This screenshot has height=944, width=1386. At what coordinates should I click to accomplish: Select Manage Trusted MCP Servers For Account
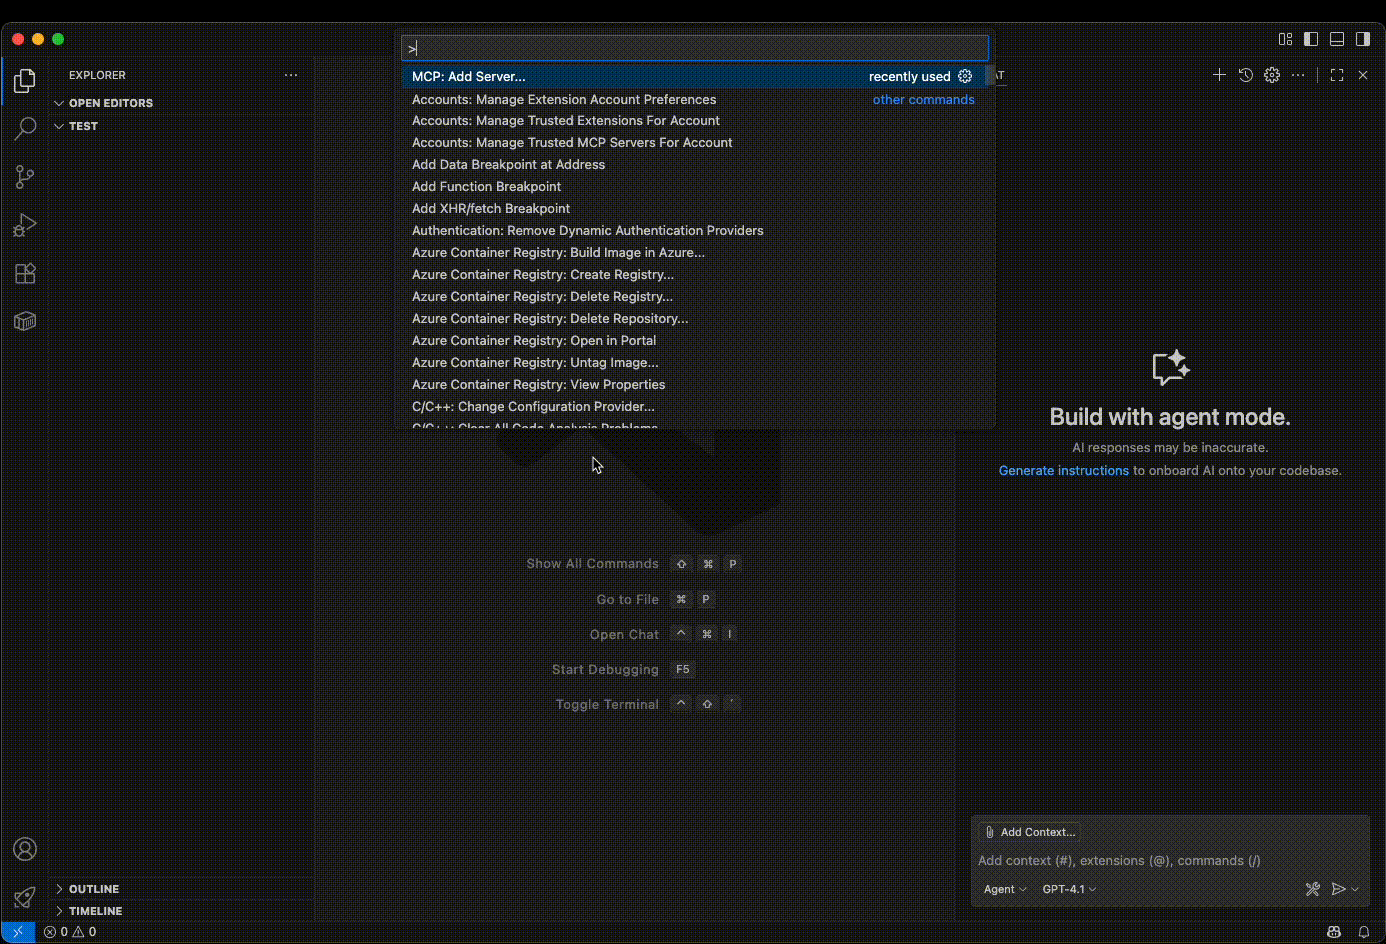[694, 143]
